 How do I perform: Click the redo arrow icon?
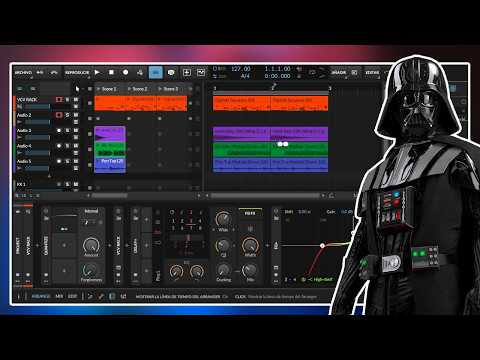[54, 72]
